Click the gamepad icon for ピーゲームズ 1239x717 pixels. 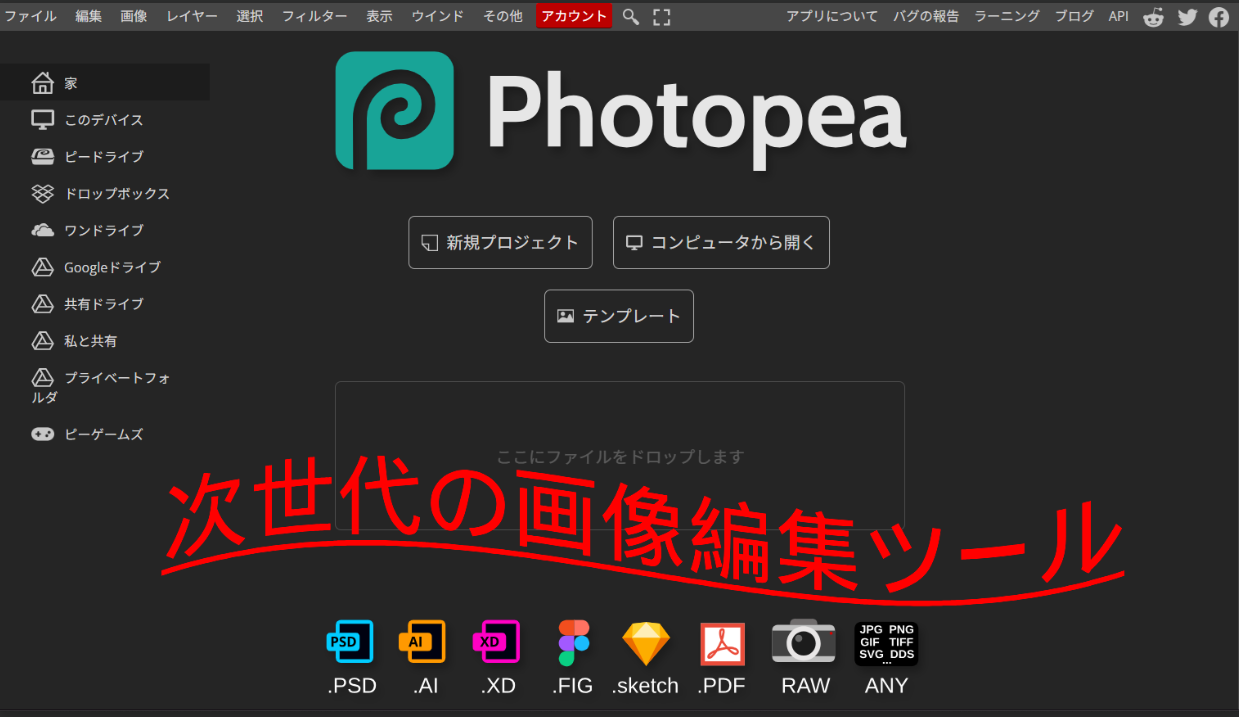tap(42, 434)
